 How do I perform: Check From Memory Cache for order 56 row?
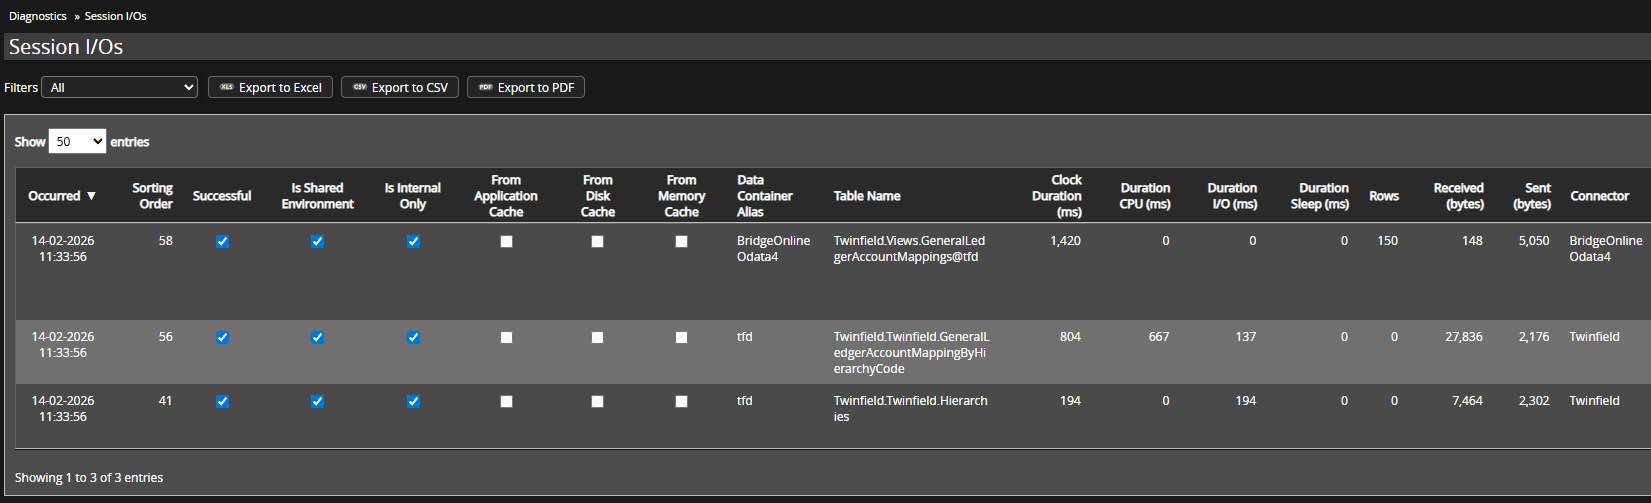coord(681,338)
